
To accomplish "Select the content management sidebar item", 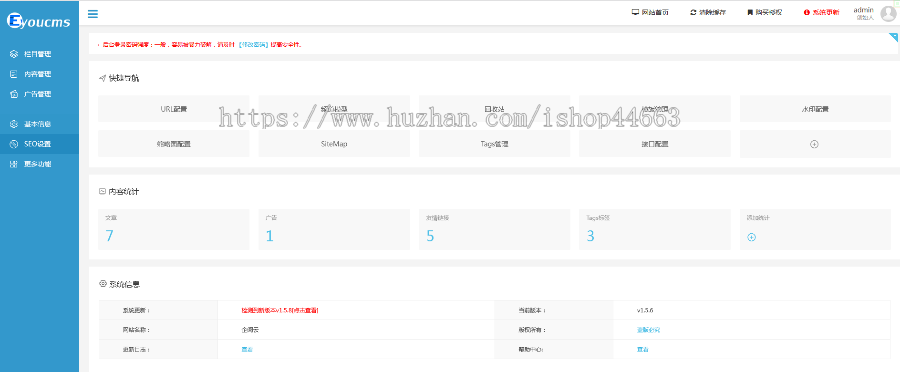I will tap(40, 74).
